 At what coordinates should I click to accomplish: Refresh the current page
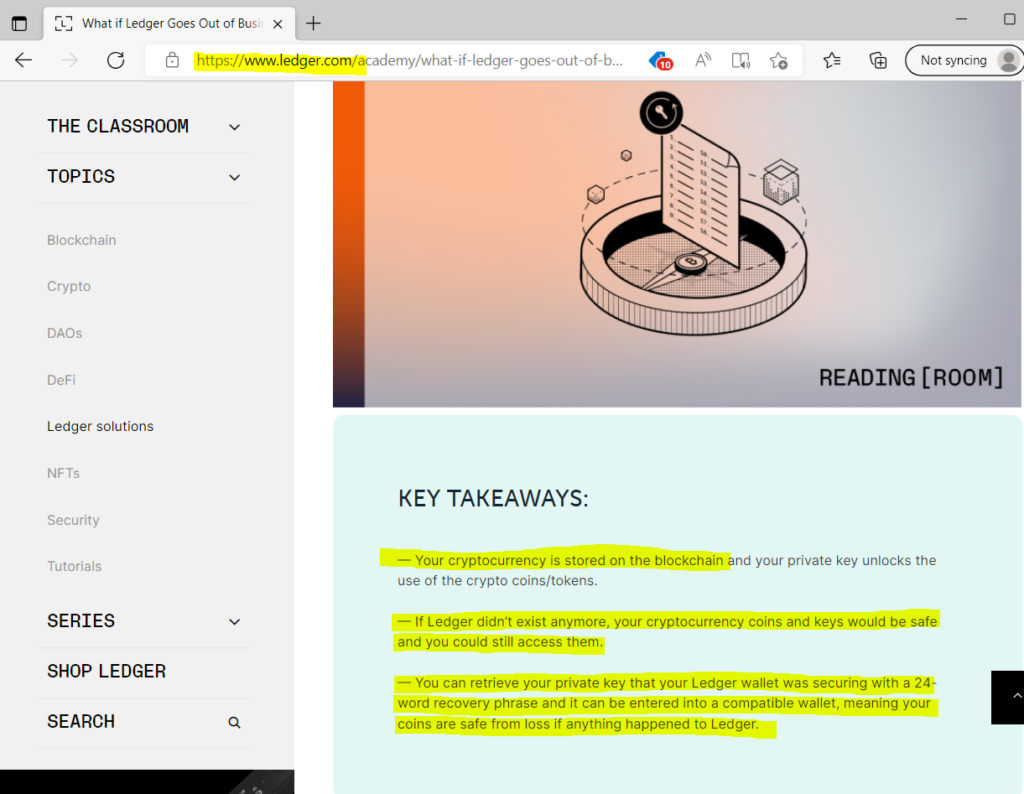point(115,60)
